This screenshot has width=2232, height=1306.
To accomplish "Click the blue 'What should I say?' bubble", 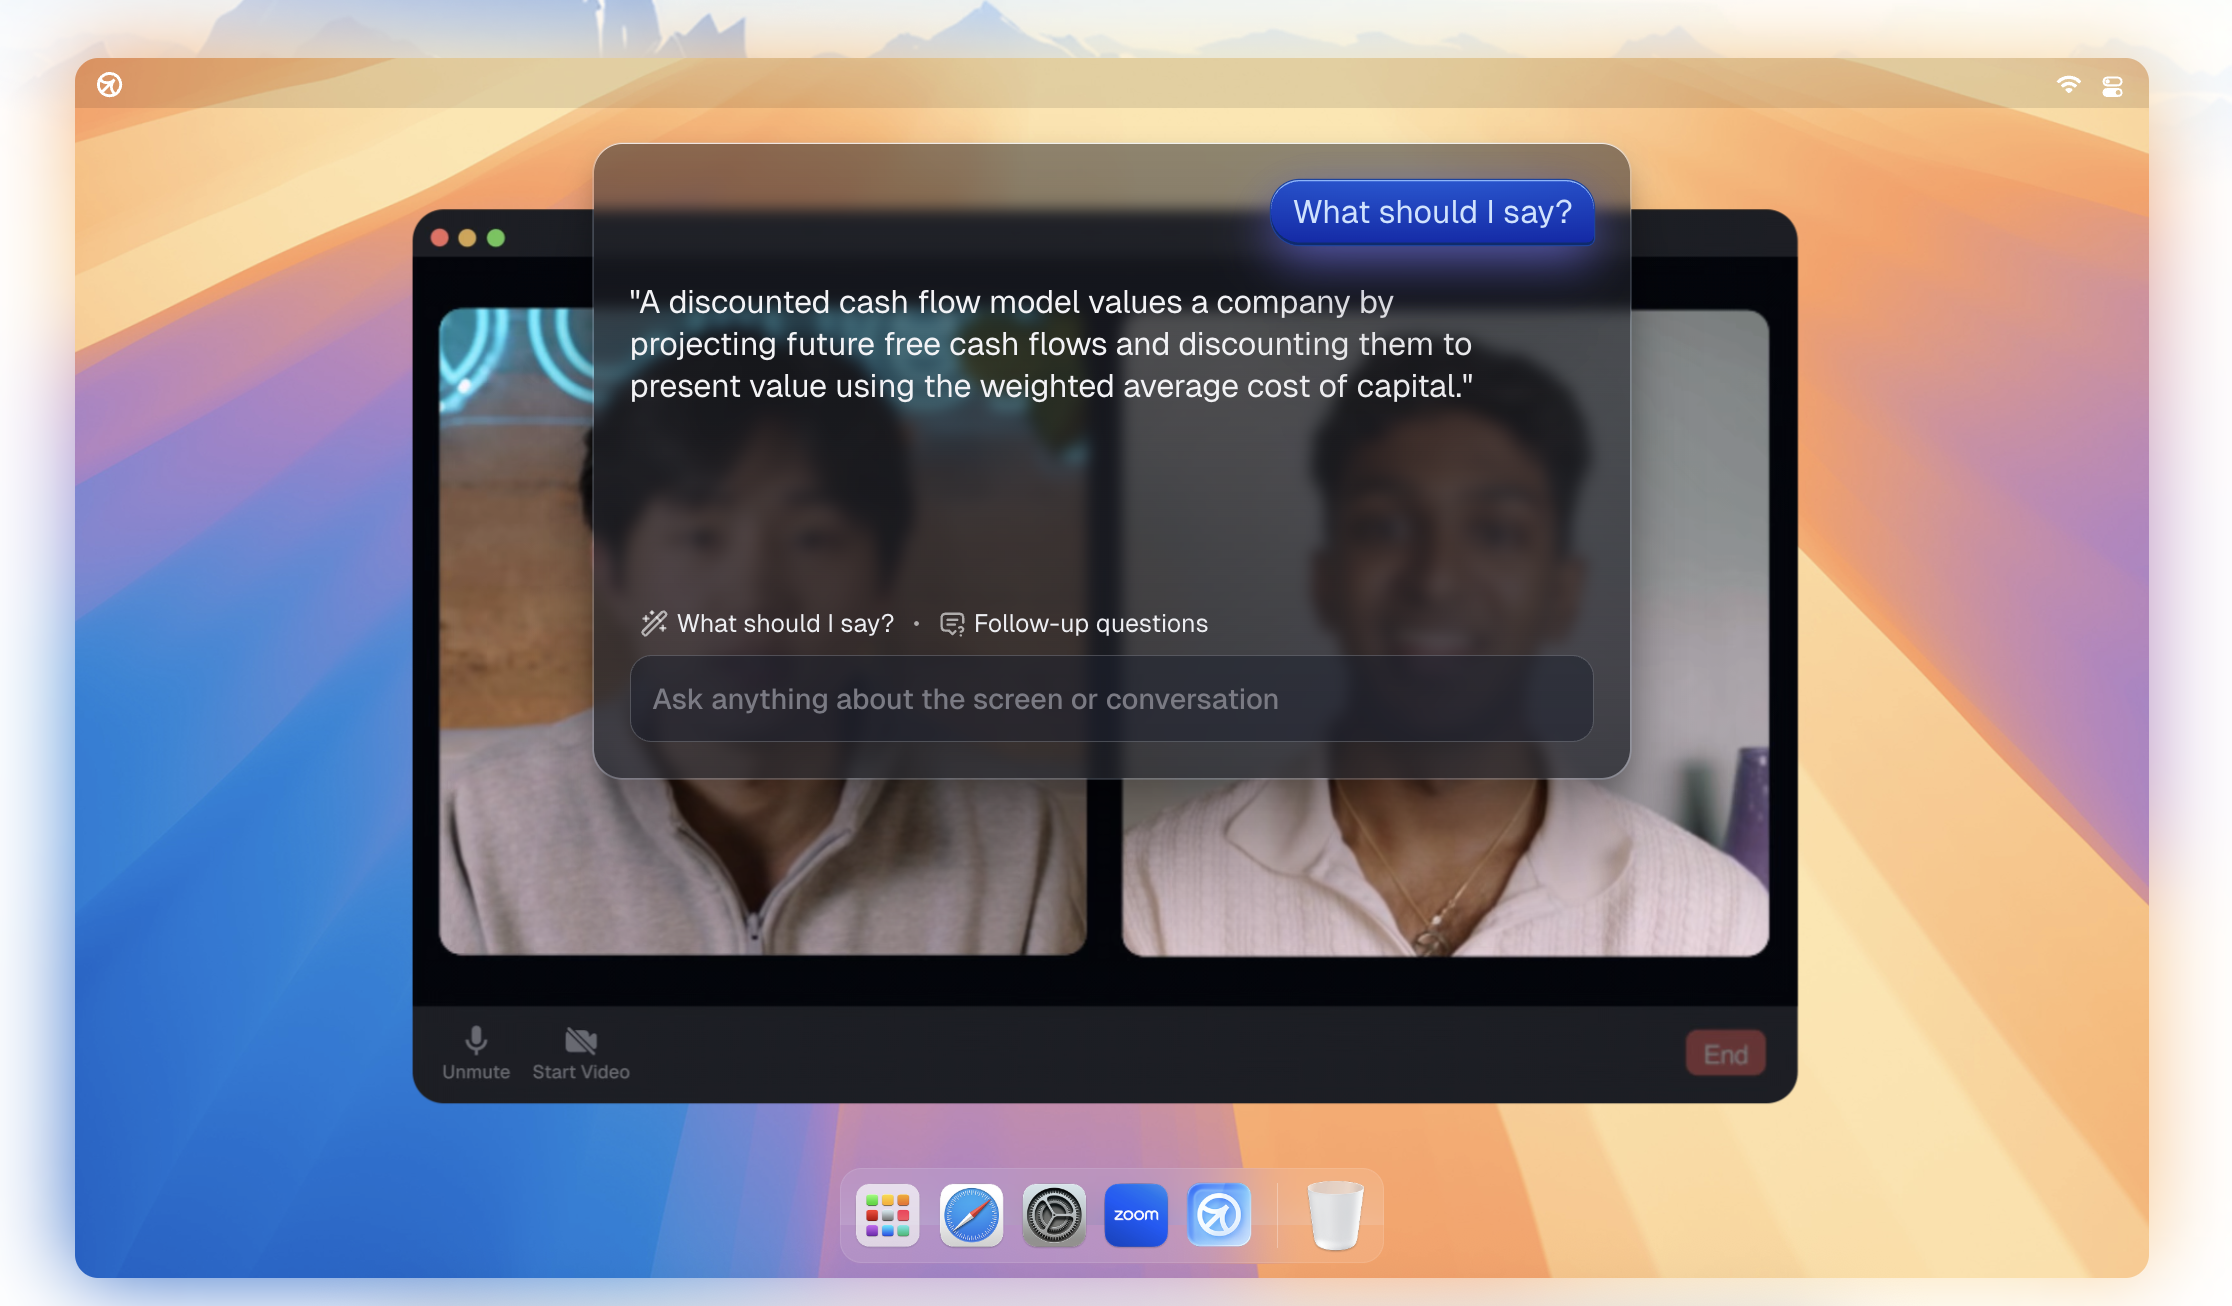I will [x=1431, y=212].
